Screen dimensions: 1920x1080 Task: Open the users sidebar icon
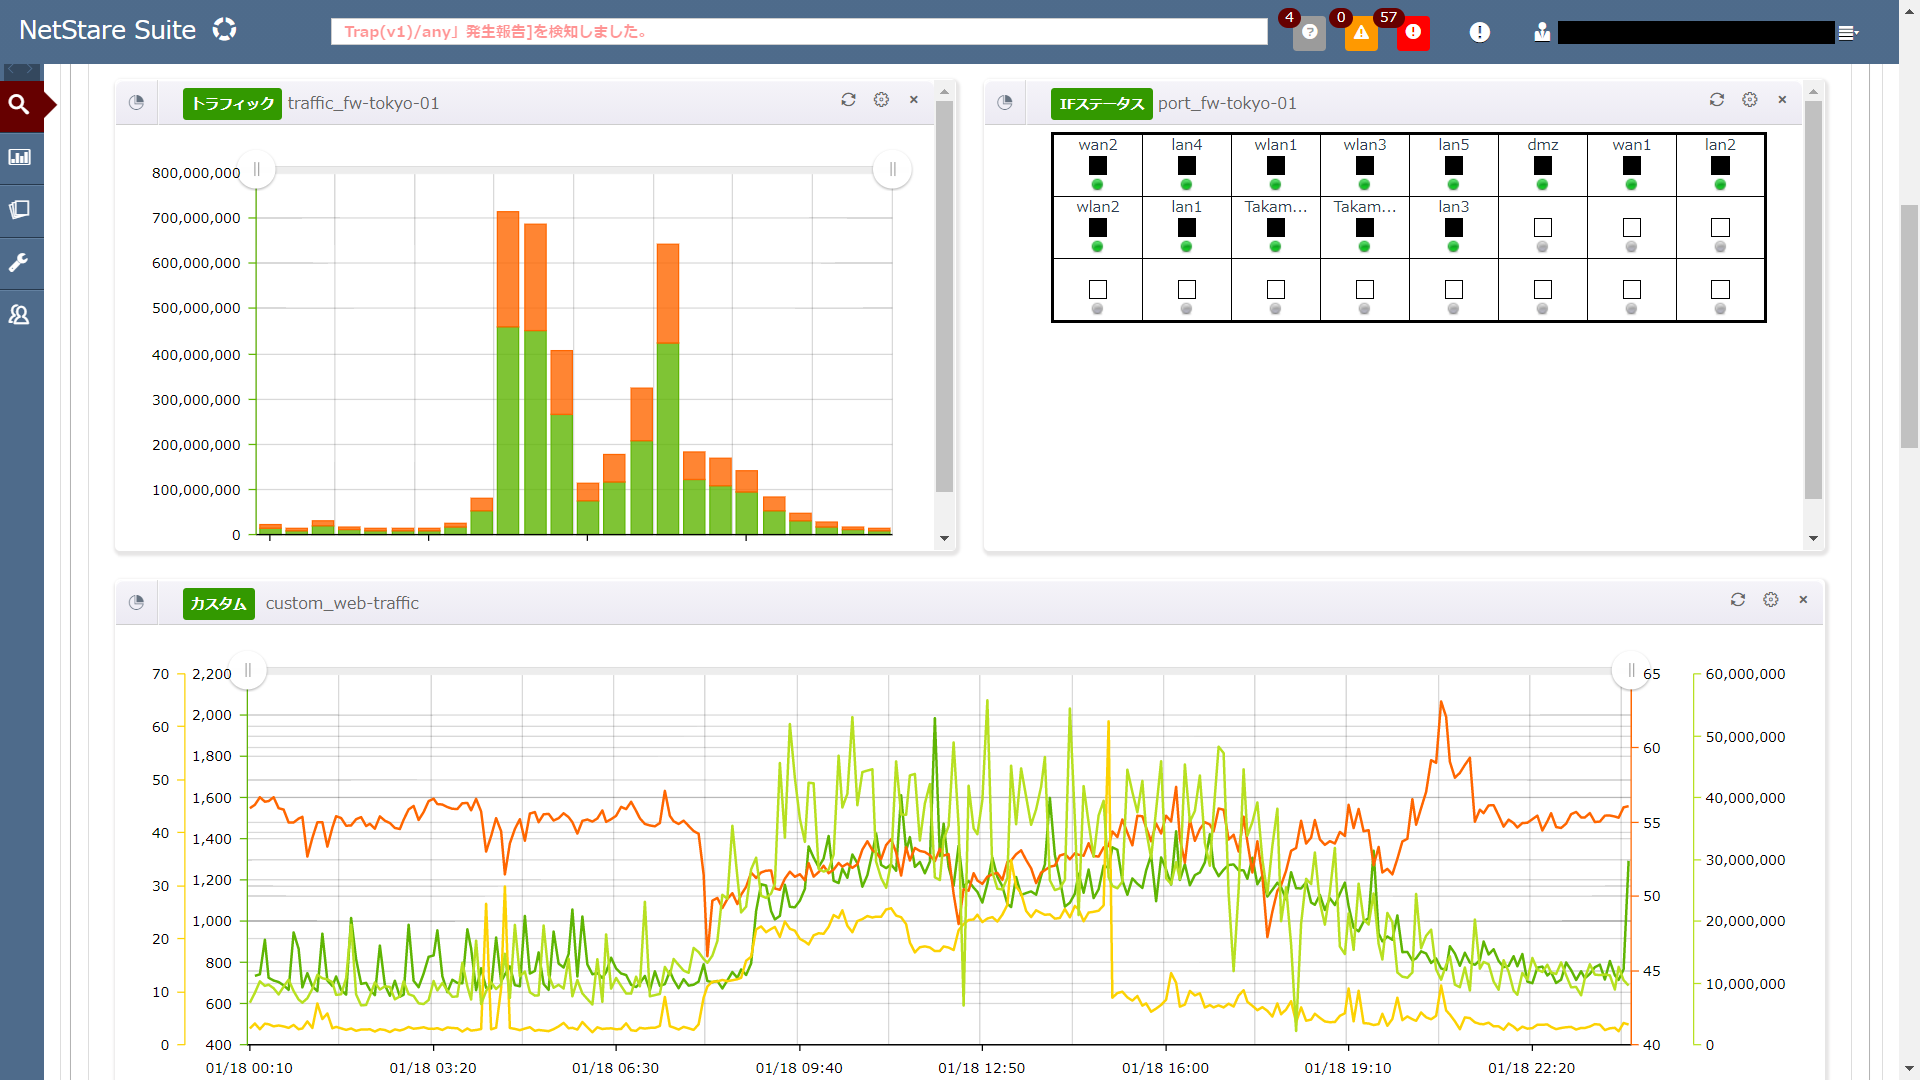tap(19, 315)
